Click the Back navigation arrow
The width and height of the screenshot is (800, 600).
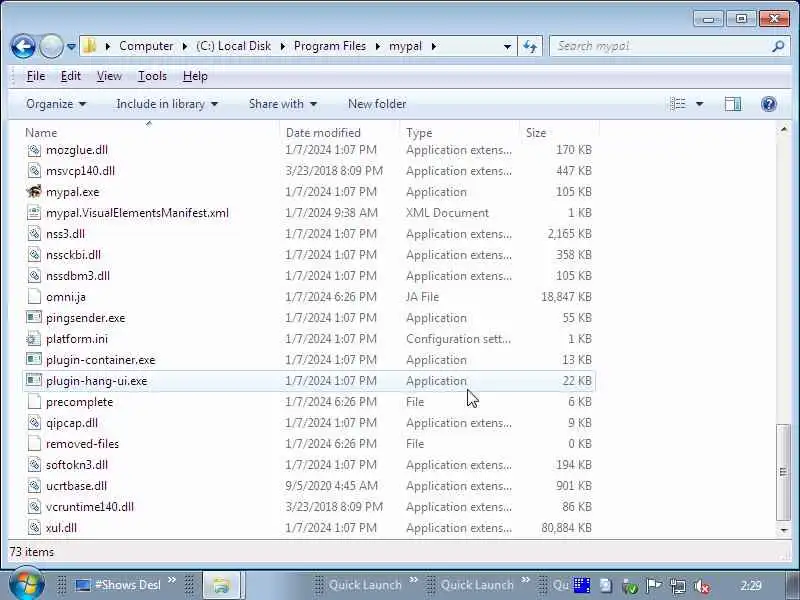point(23,46)
